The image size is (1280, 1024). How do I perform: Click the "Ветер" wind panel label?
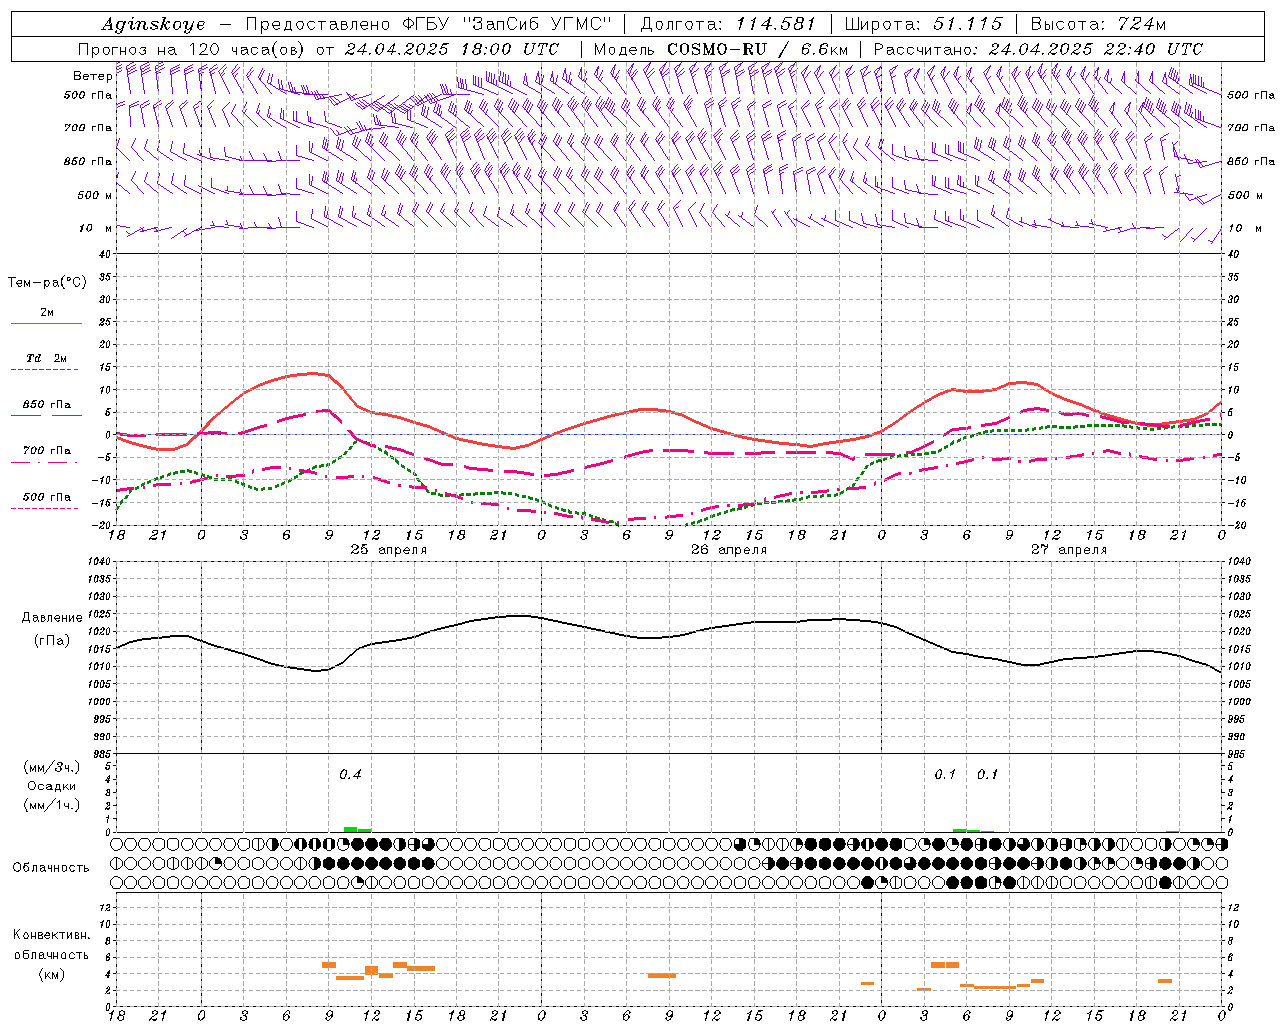(x=93, y=76)
